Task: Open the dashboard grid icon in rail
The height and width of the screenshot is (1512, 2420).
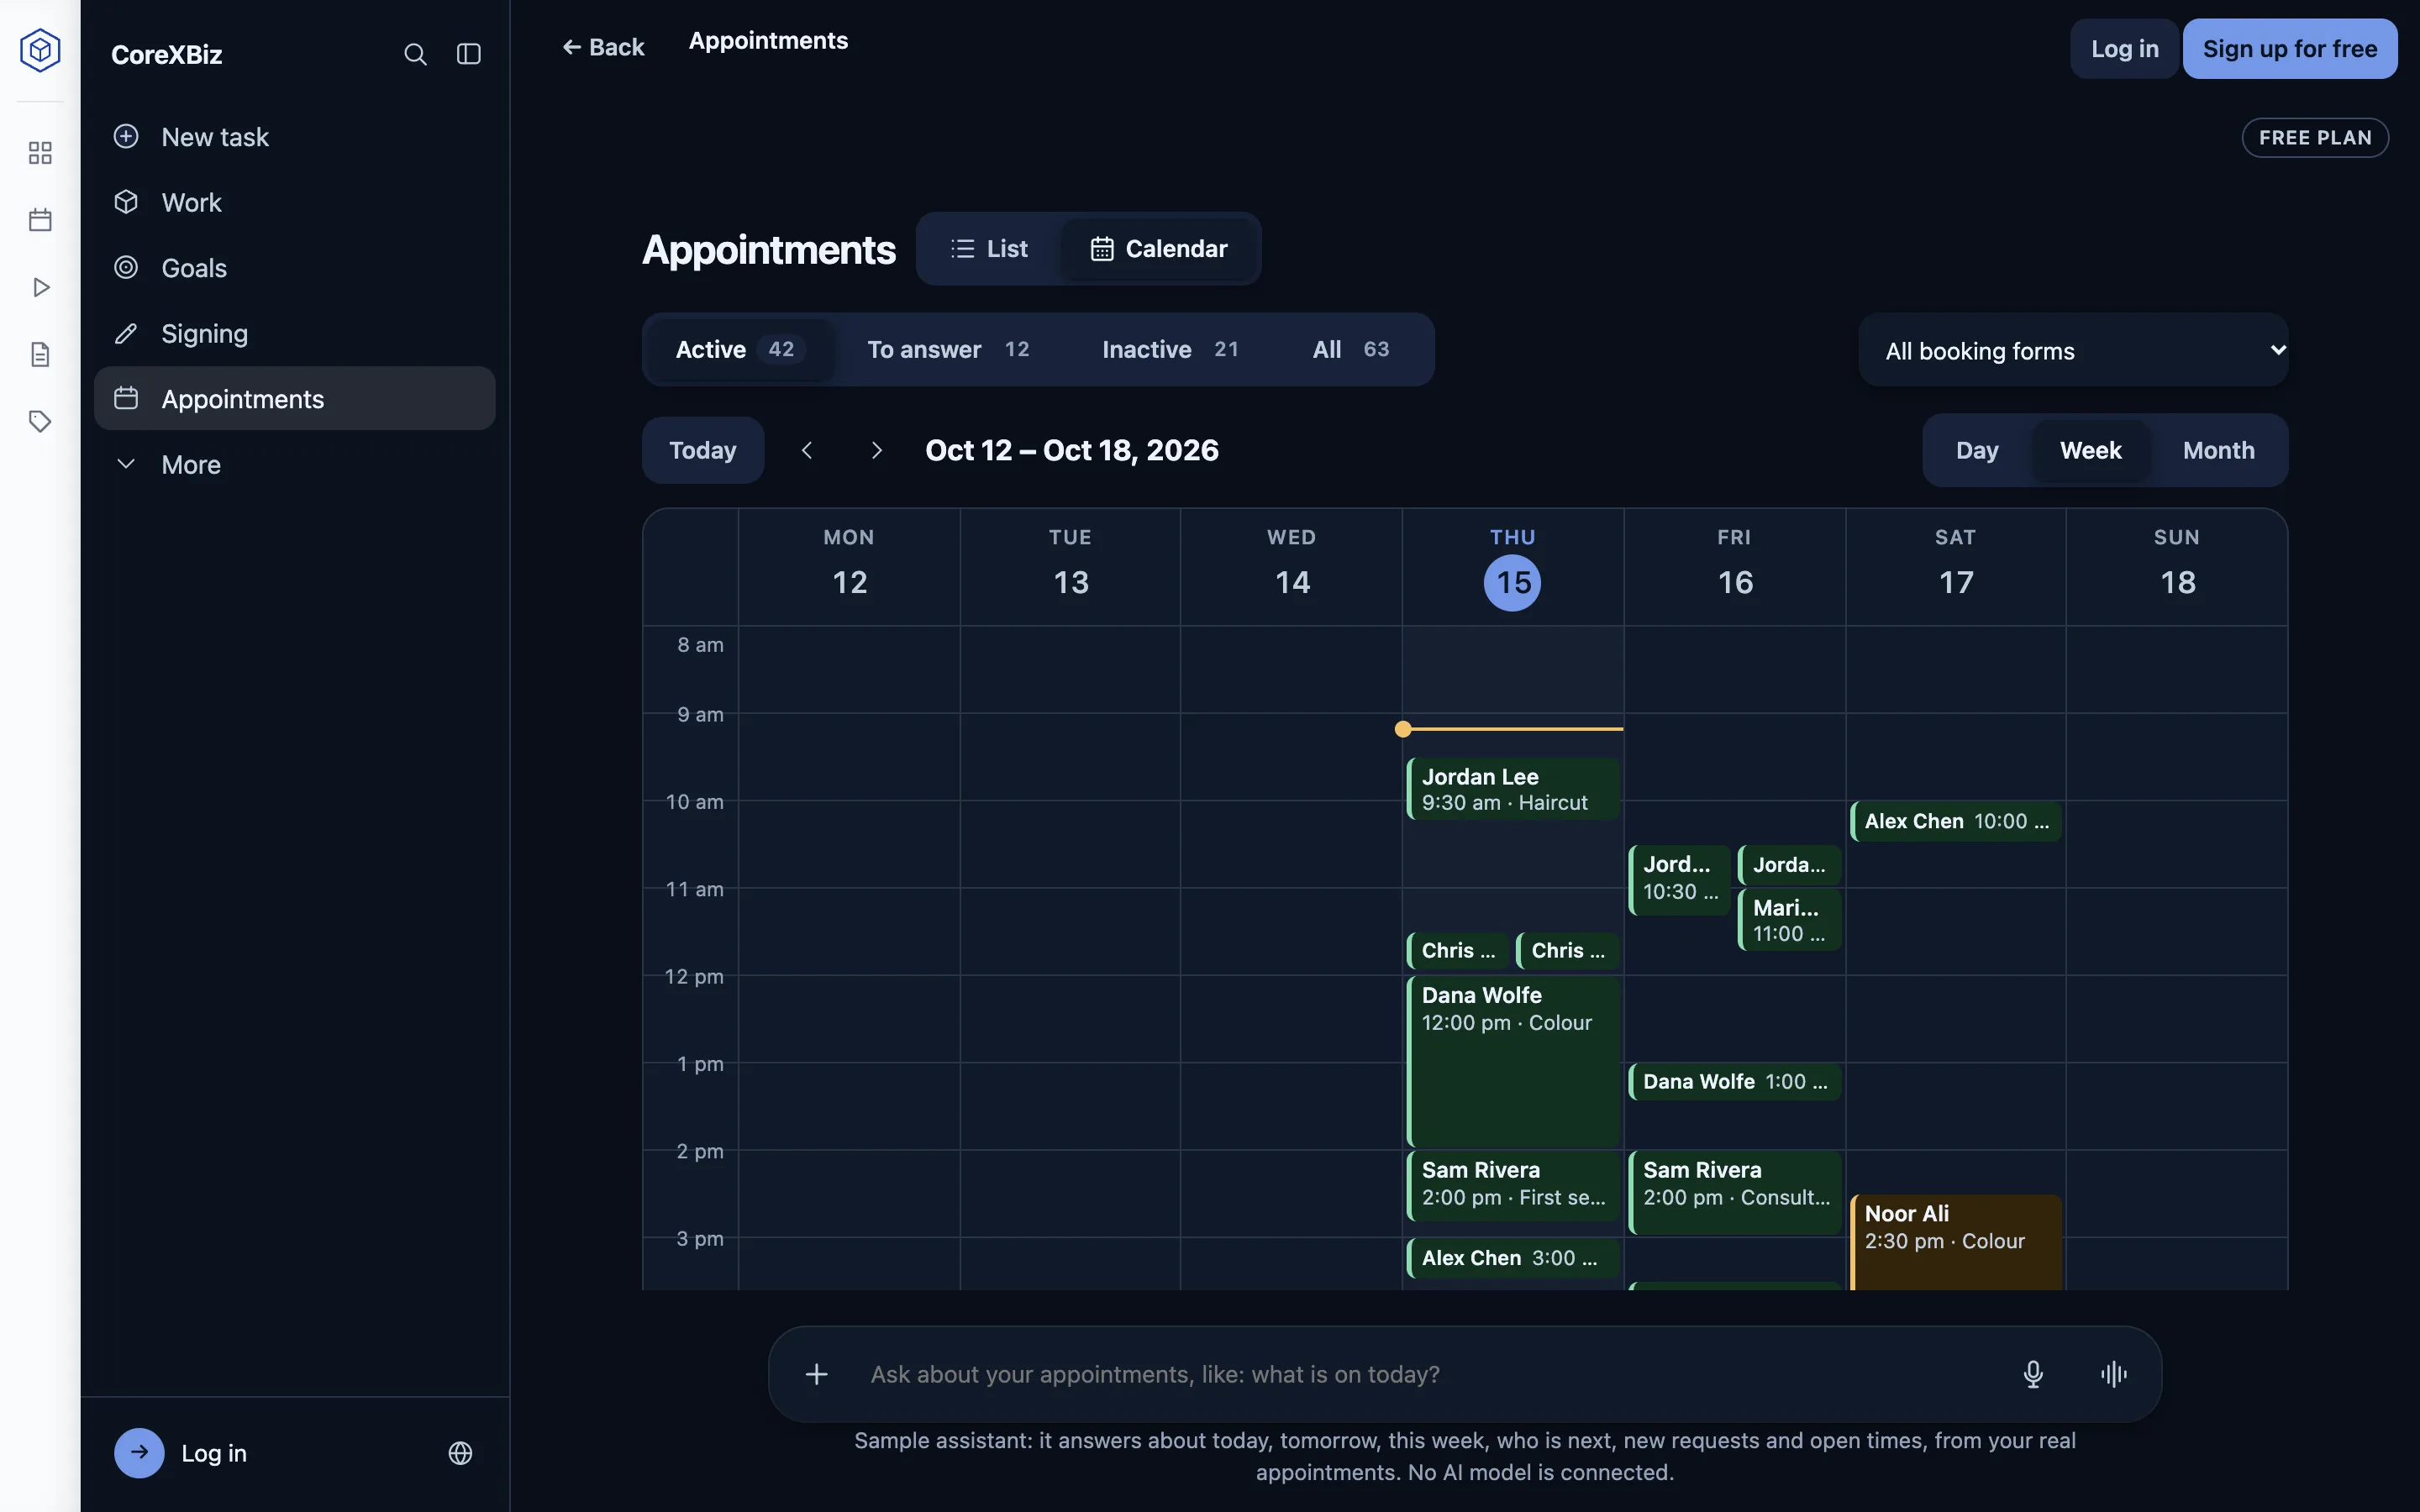Action: coord(40,153)
